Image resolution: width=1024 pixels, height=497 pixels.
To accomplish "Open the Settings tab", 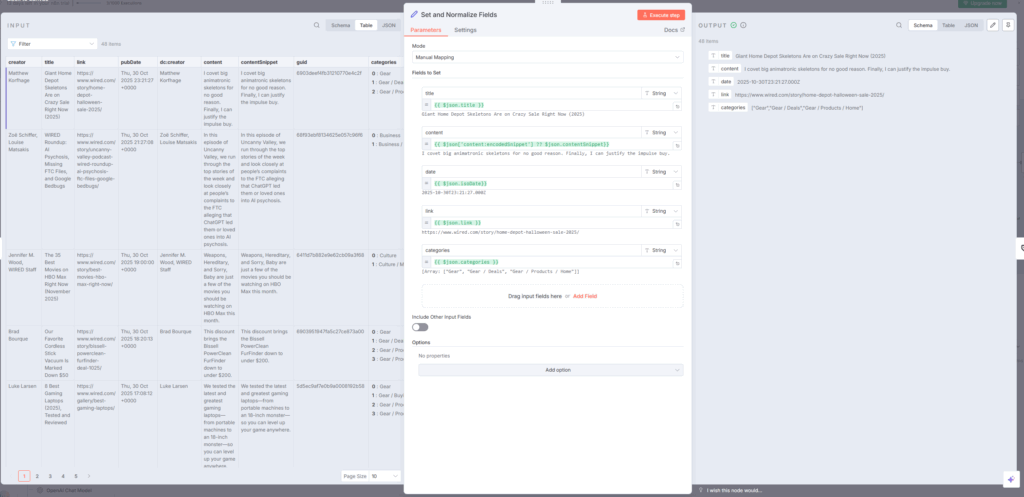I will [x=466, y=31].
